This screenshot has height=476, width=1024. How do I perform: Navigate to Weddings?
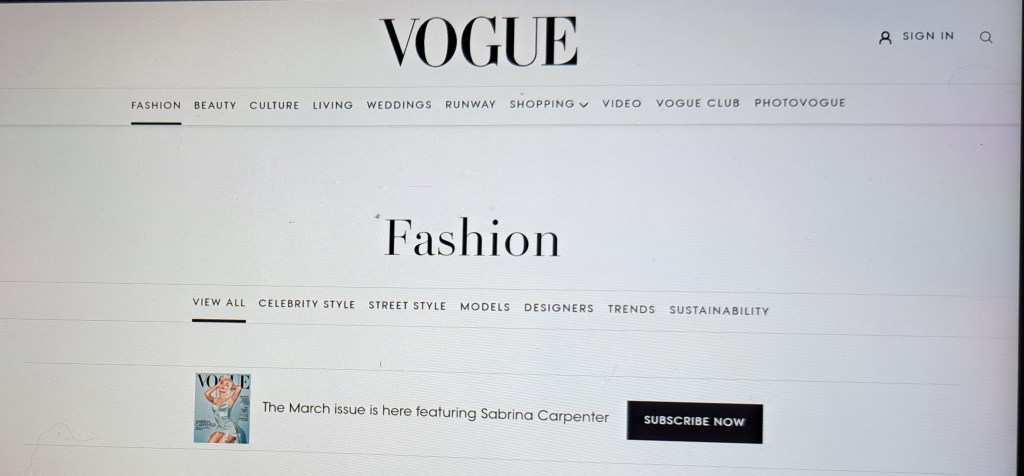pos(399,104)
